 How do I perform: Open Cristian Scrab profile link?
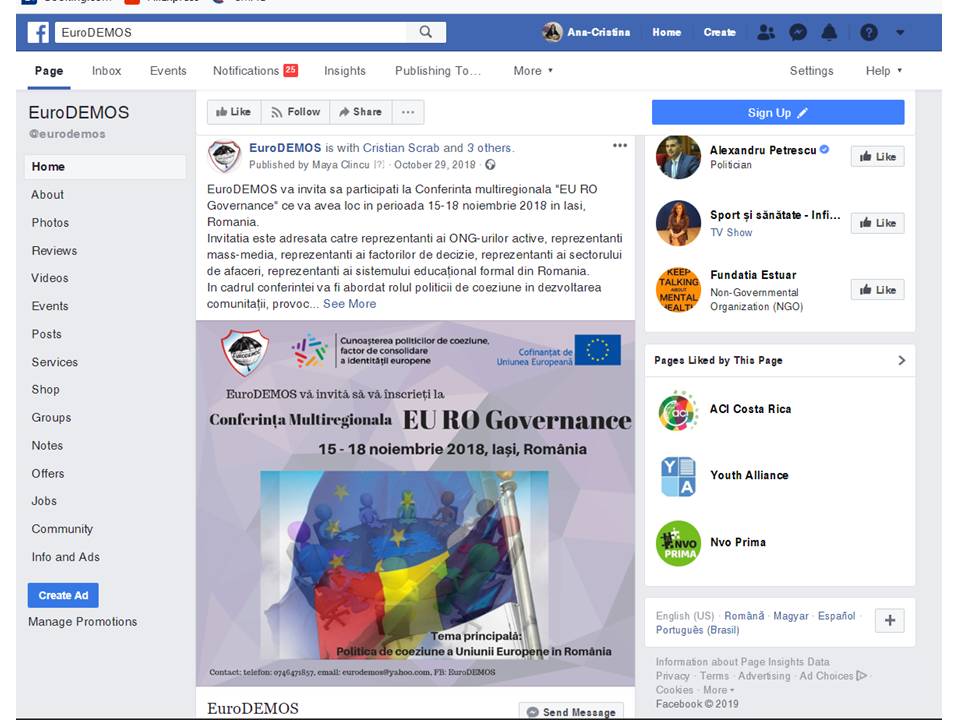coord(401,148)
